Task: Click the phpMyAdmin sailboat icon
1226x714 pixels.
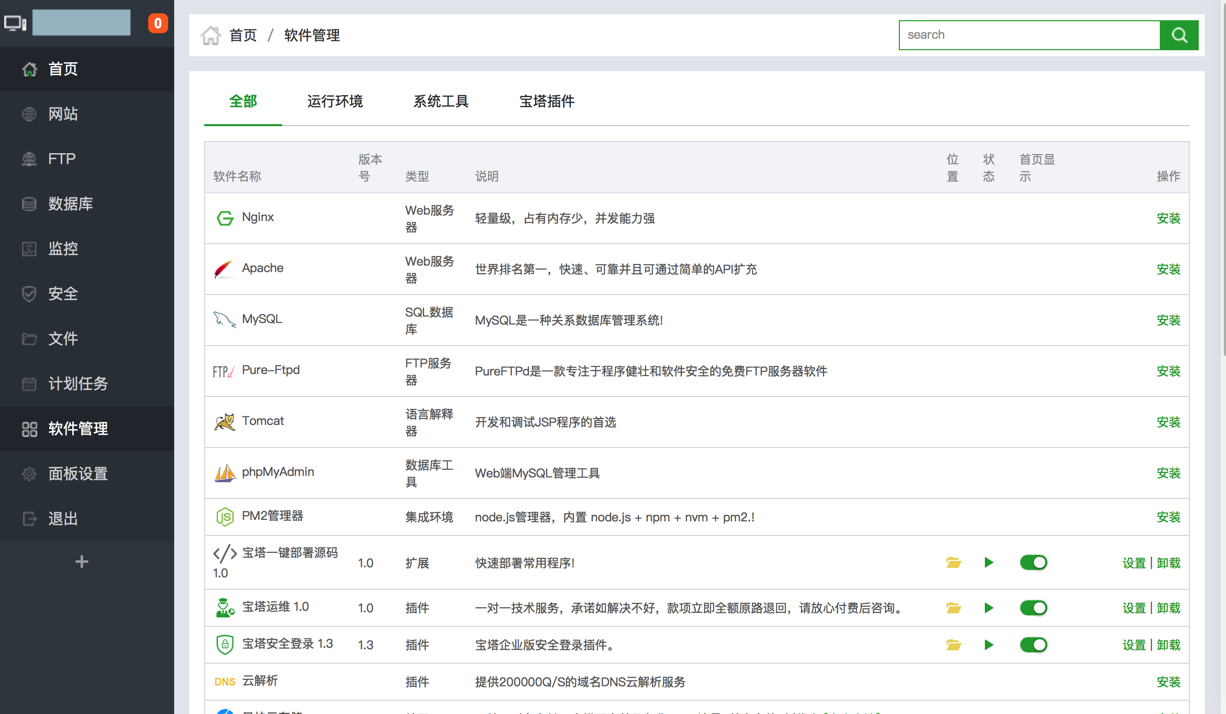Action: tap(224, 473)
